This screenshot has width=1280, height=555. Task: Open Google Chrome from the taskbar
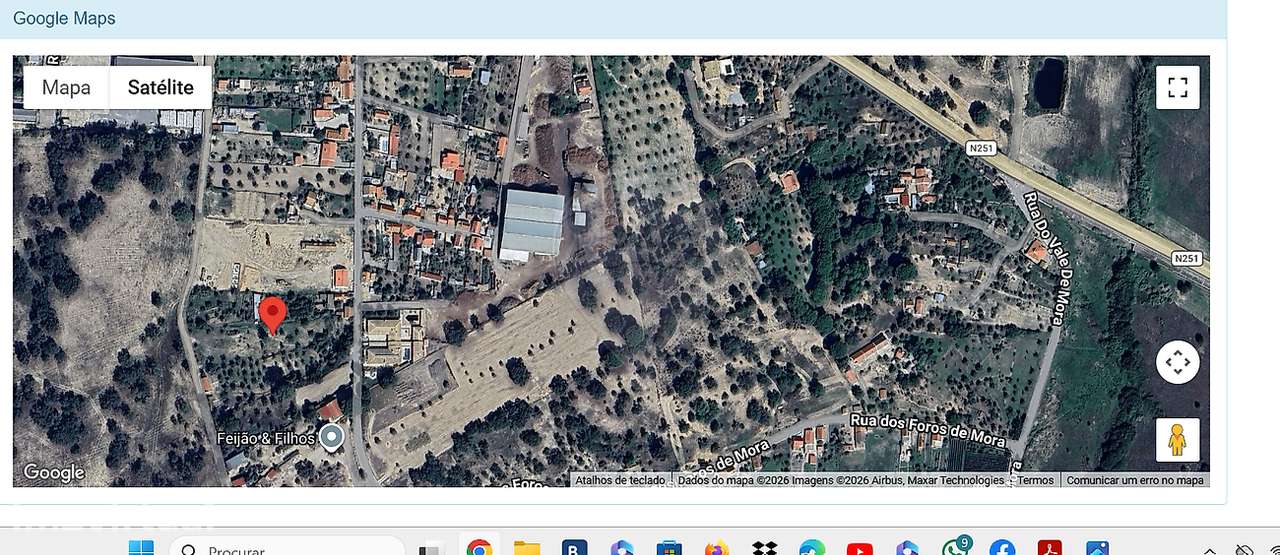479,548
